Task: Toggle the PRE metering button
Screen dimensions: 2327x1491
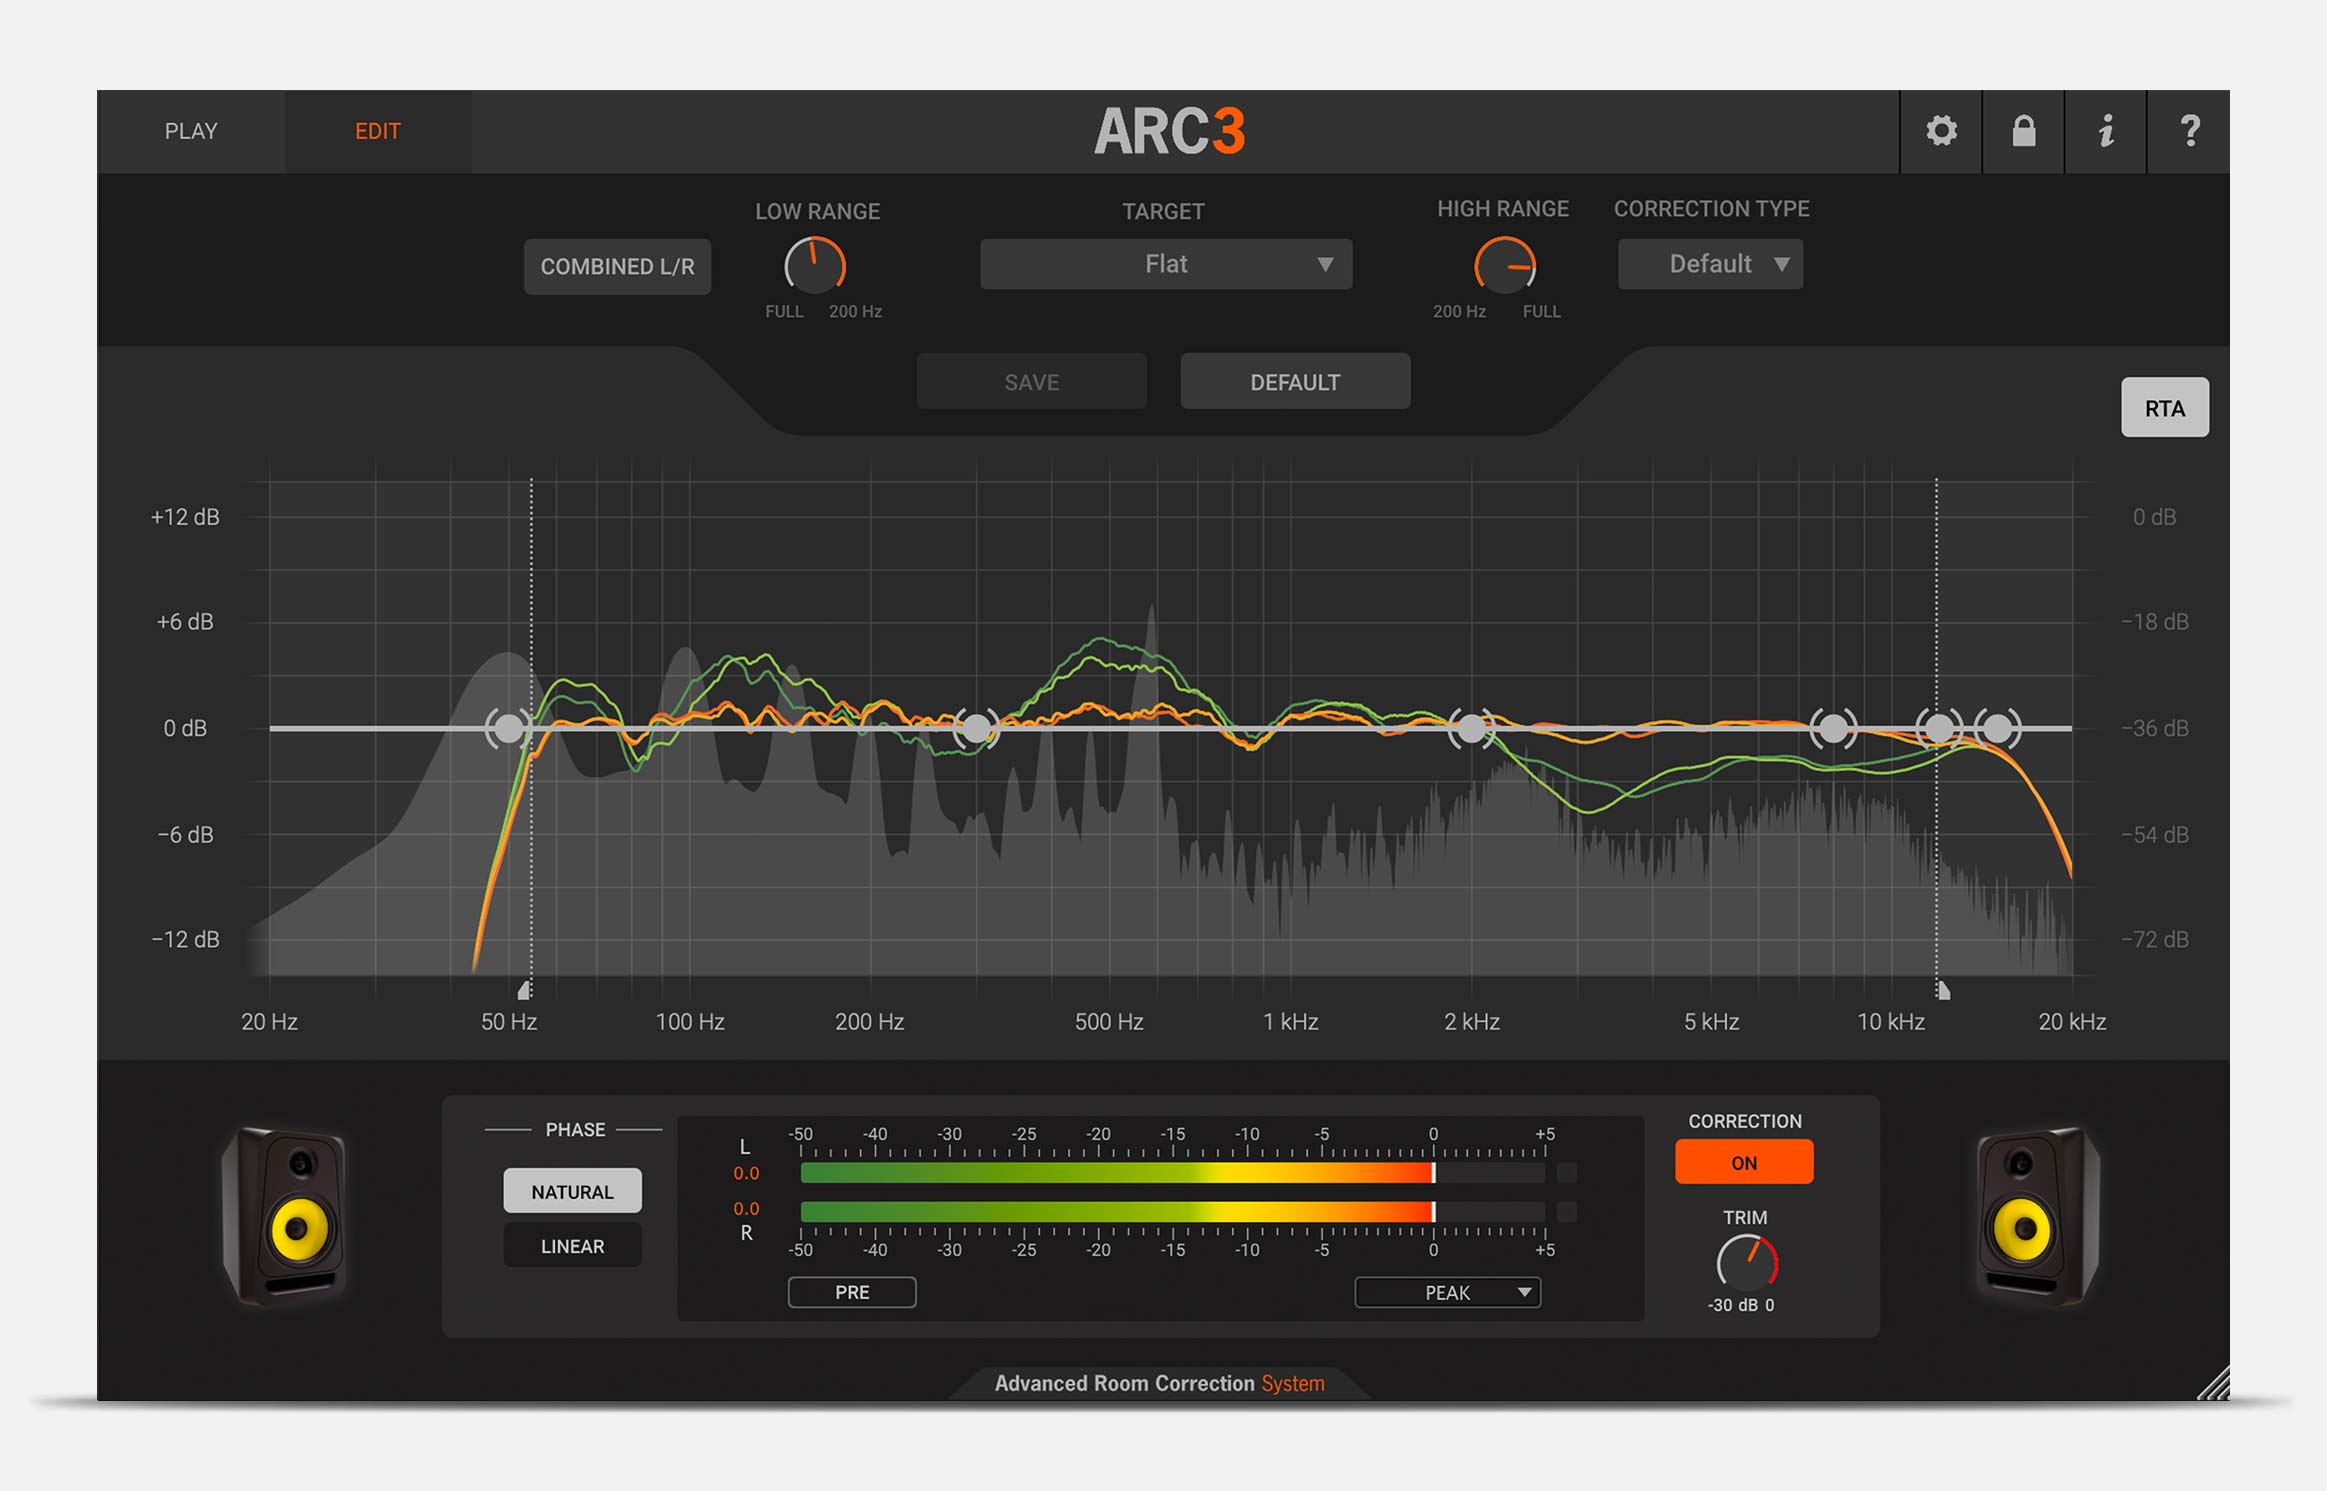Action: (x=852, y=1292)
